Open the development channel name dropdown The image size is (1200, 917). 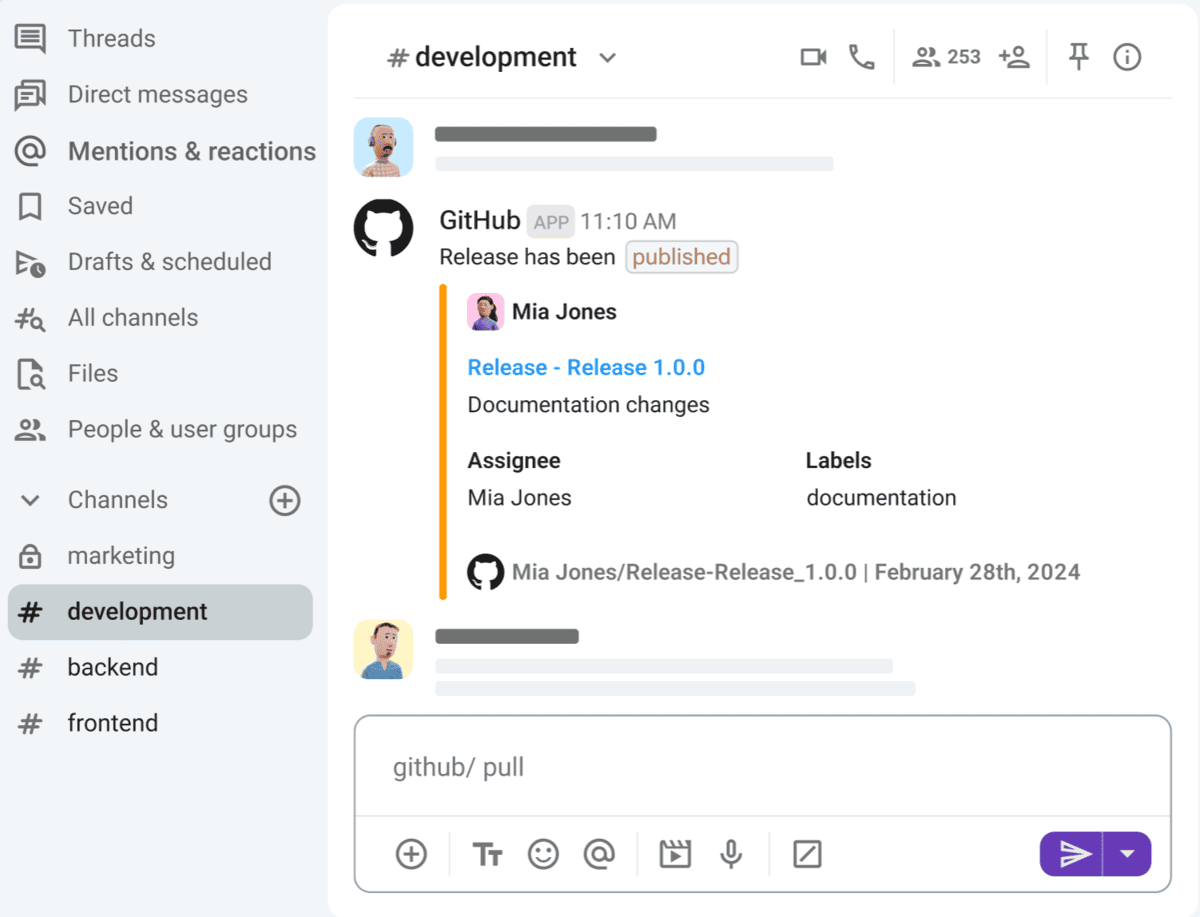click(x=608, y=57)
